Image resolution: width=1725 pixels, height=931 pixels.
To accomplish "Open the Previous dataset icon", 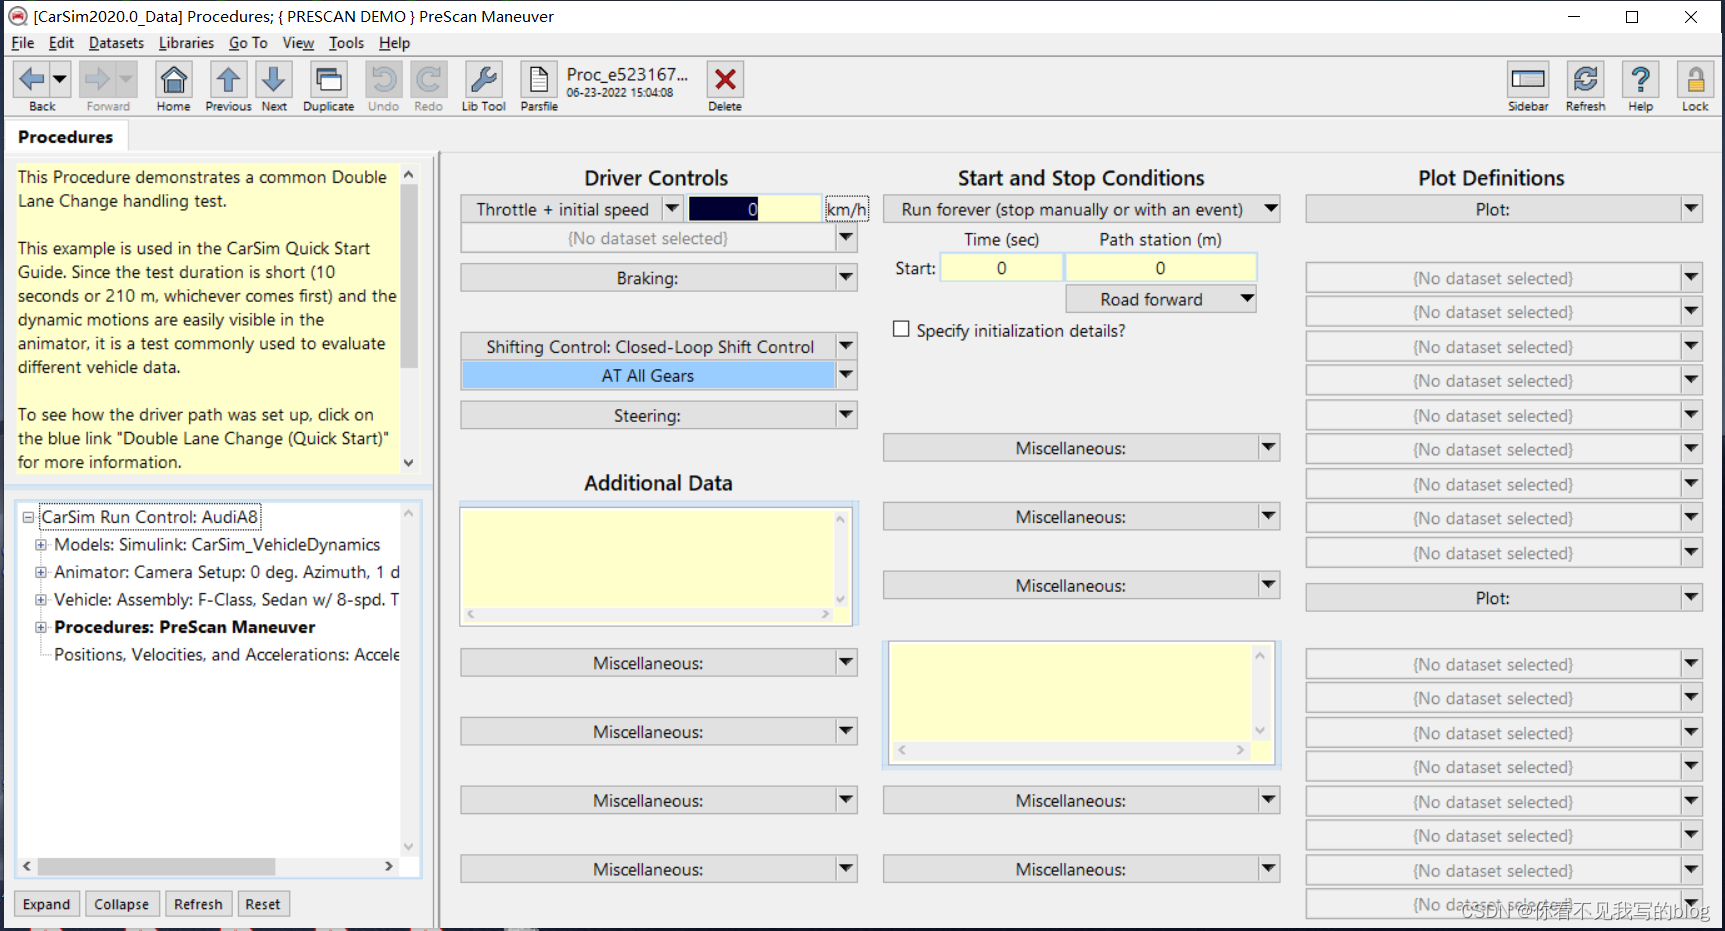I will pyautogui.click(x=228, y=79).
